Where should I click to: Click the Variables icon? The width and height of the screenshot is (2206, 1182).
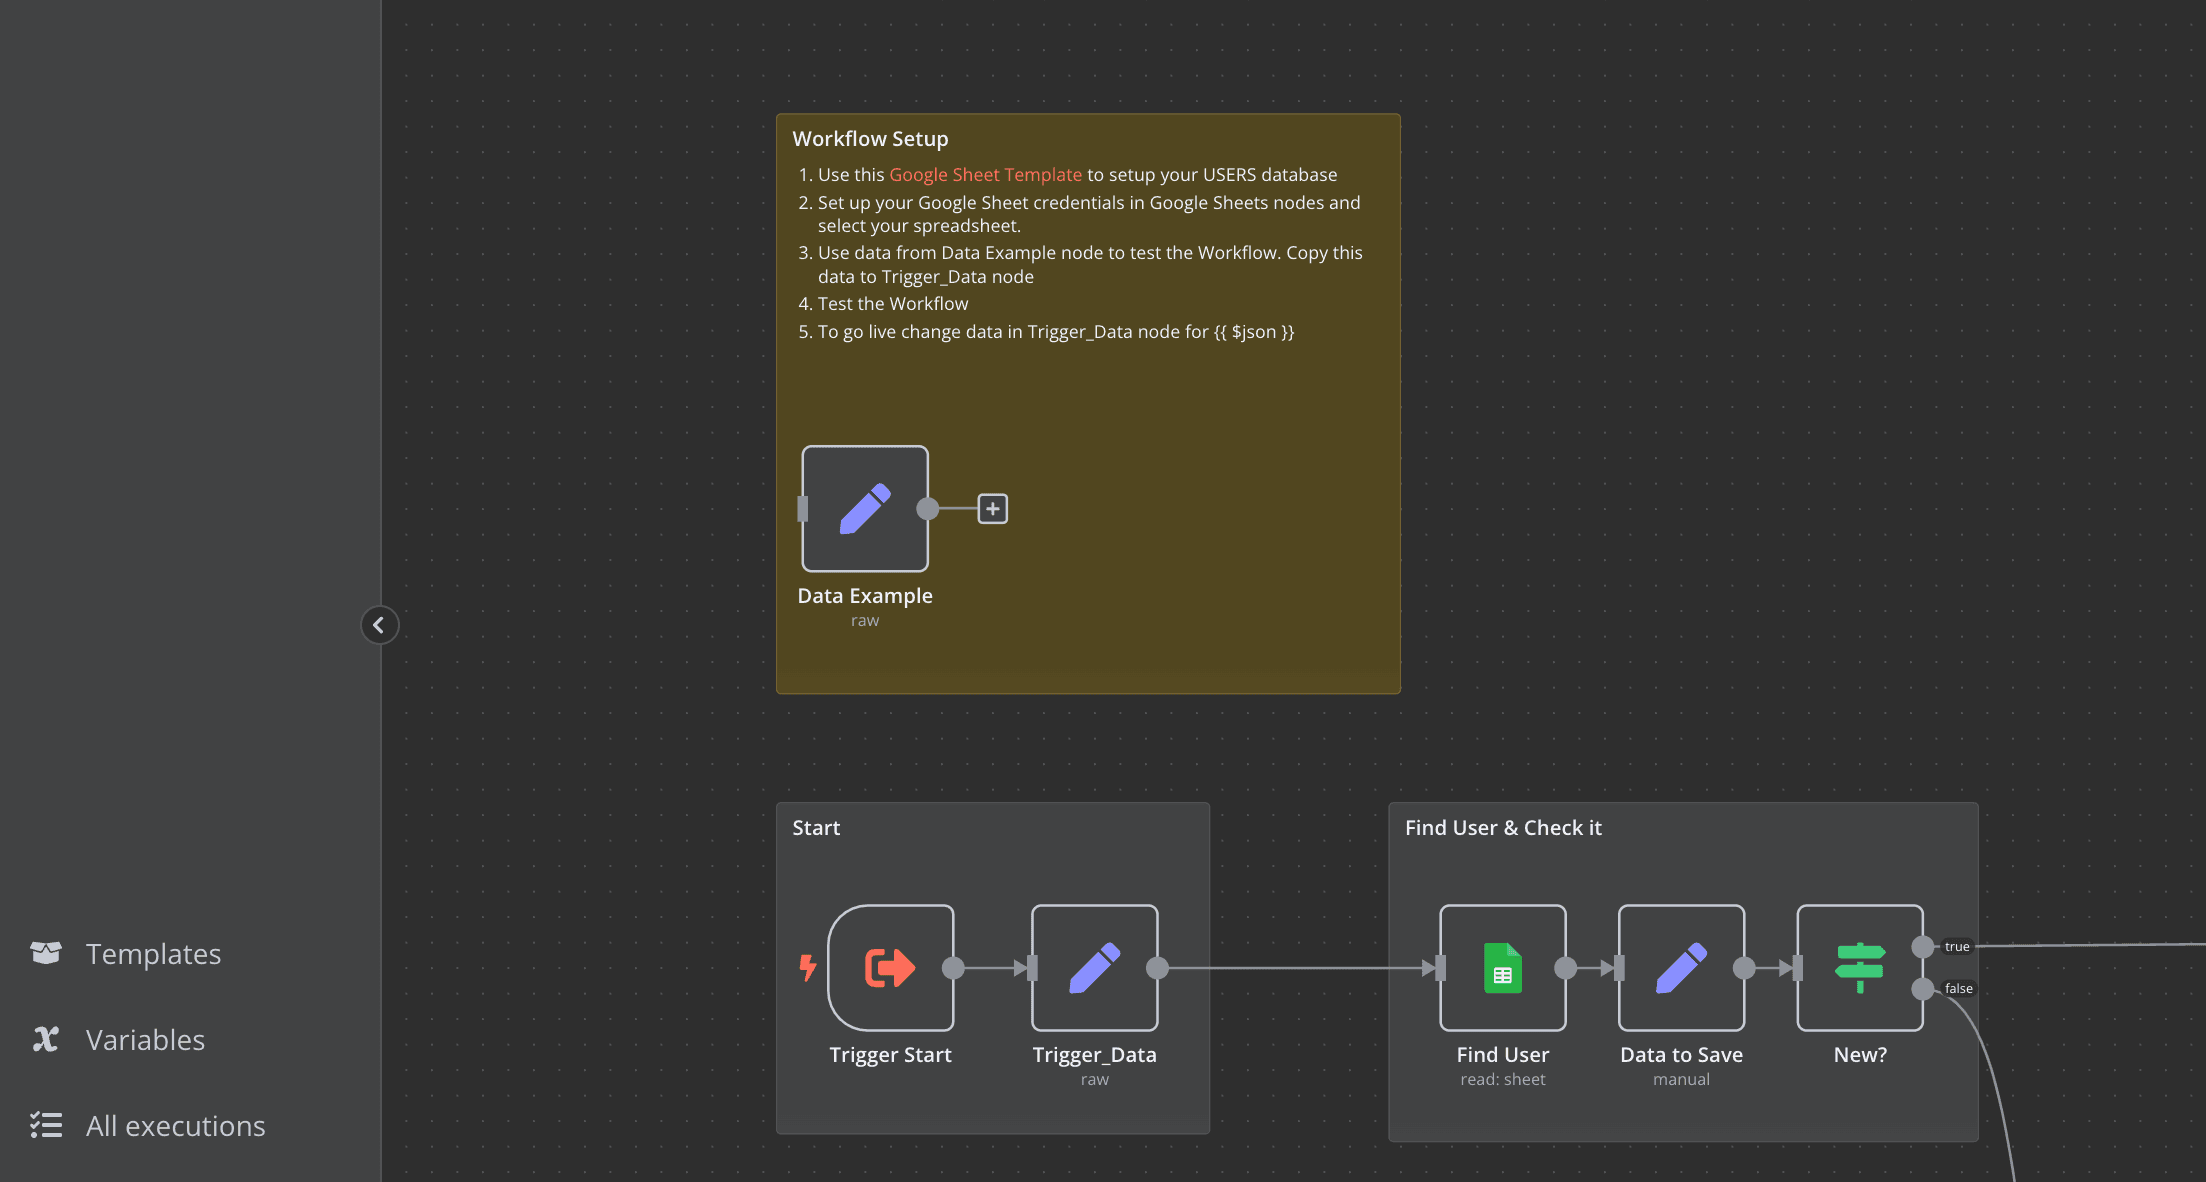46,1039
